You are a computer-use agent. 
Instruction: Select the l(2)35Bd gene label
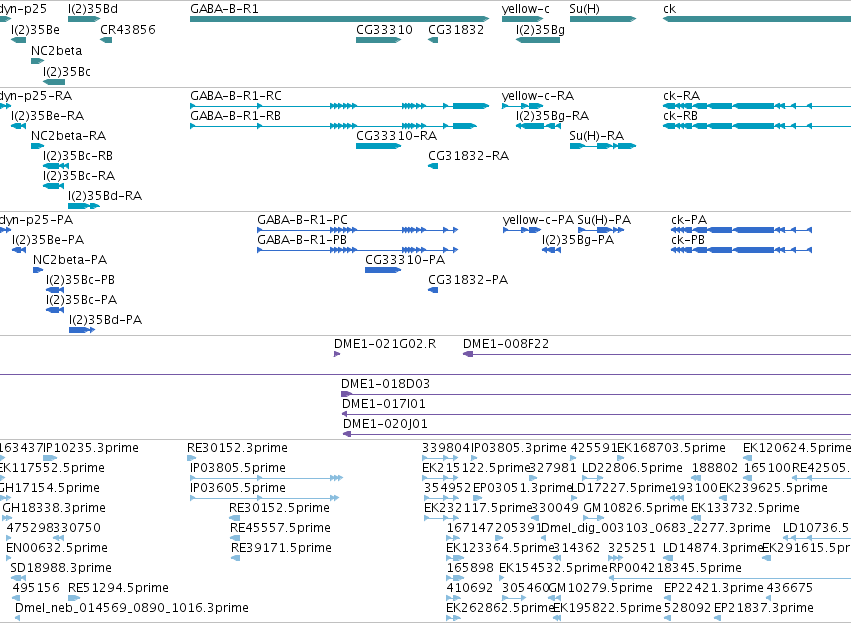[93, 9]
